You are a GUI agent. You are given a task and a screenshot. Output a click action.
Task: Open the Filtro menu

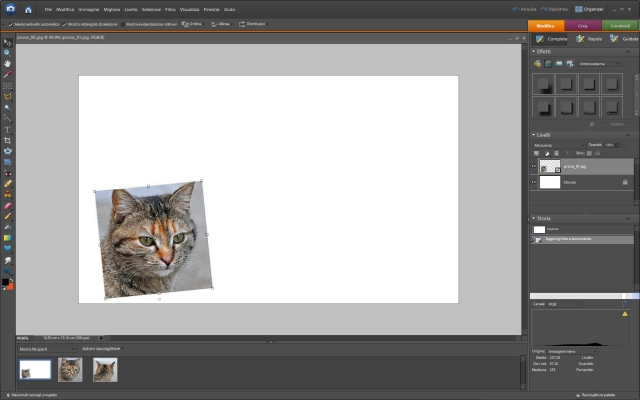tap(171, 9)
